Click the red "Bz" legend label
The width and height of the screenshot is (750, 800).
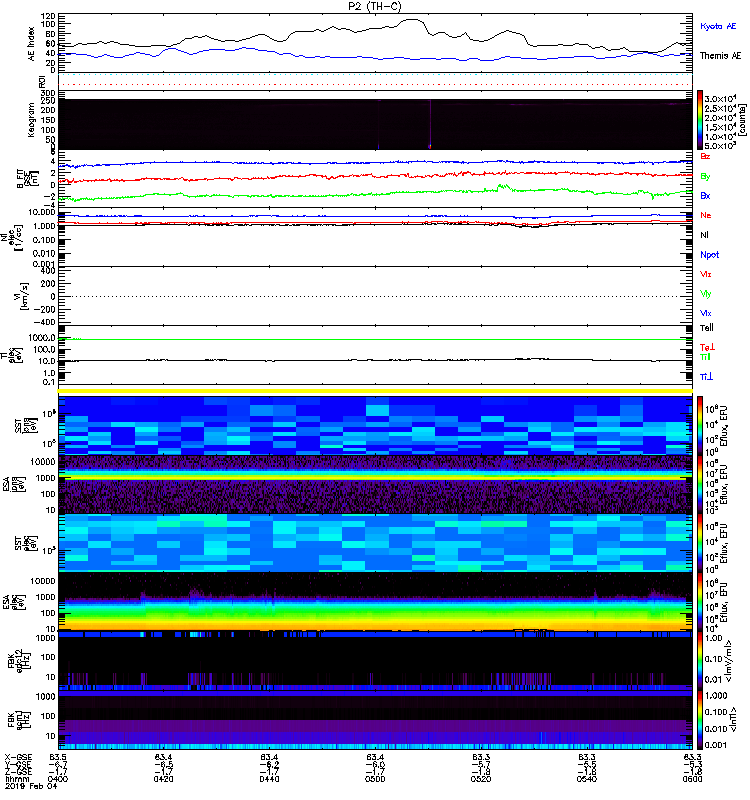click(x=705, y=156)
